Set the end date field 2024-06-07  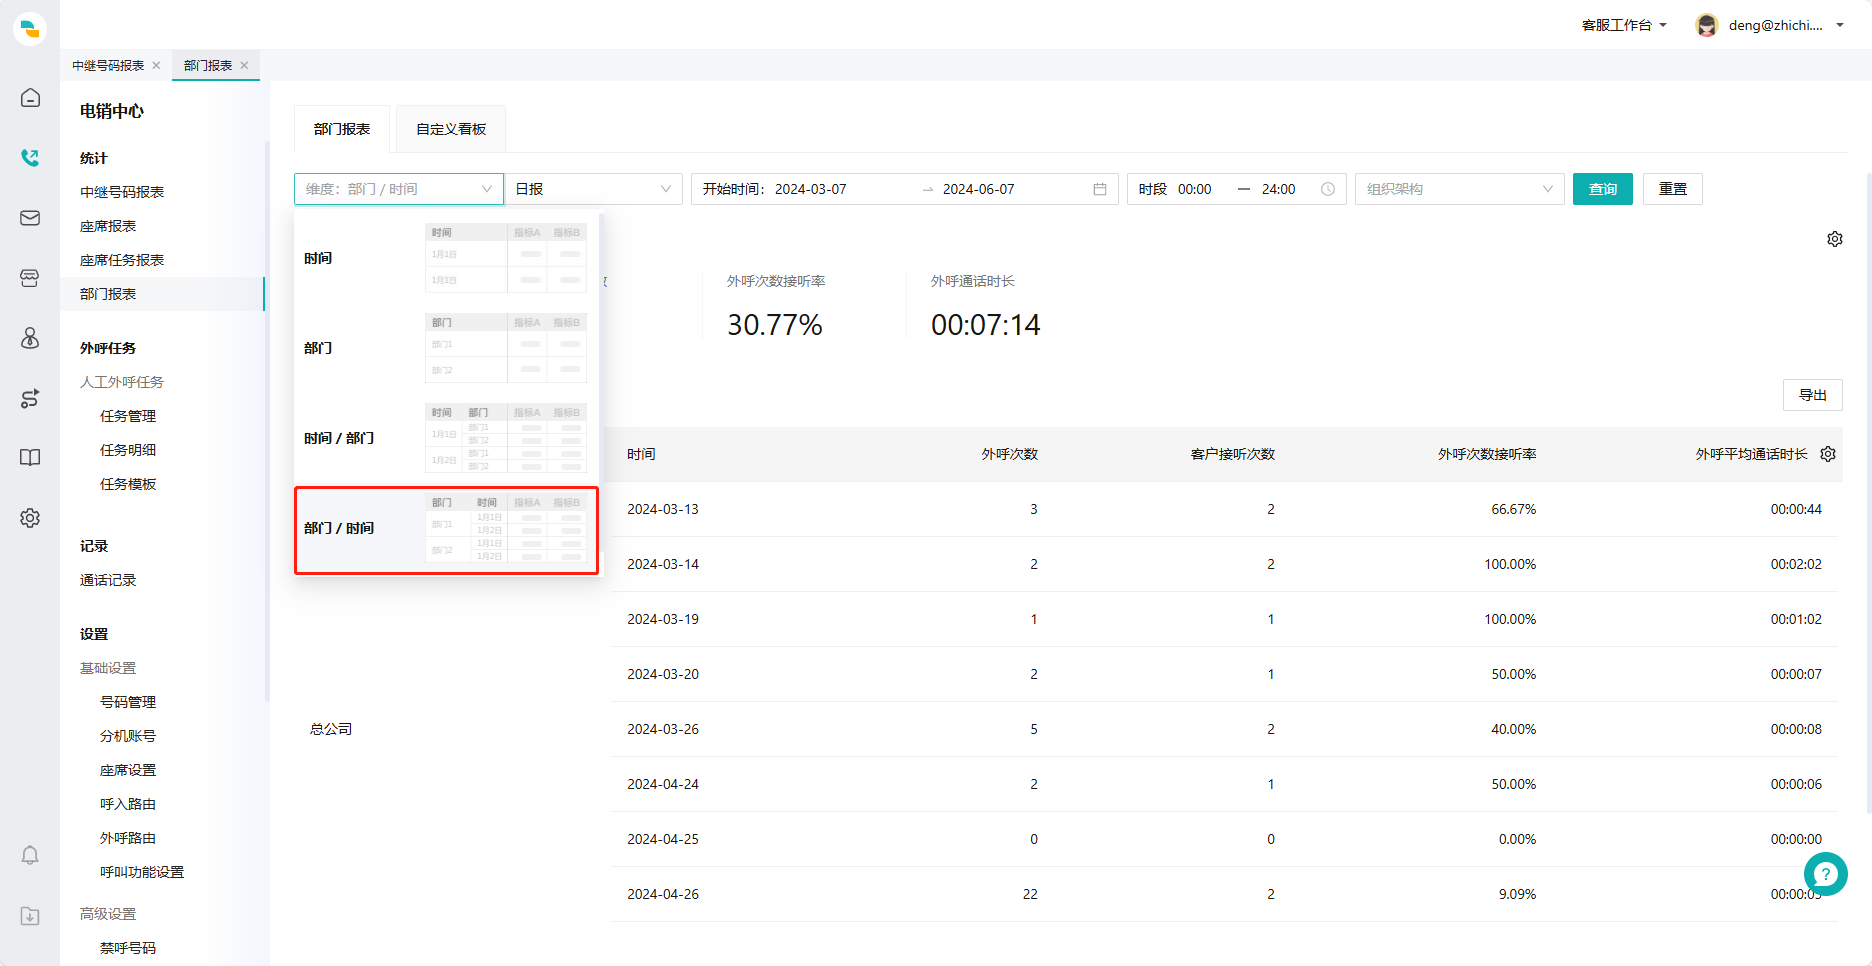pyautogui.click(x=979, y=189)
